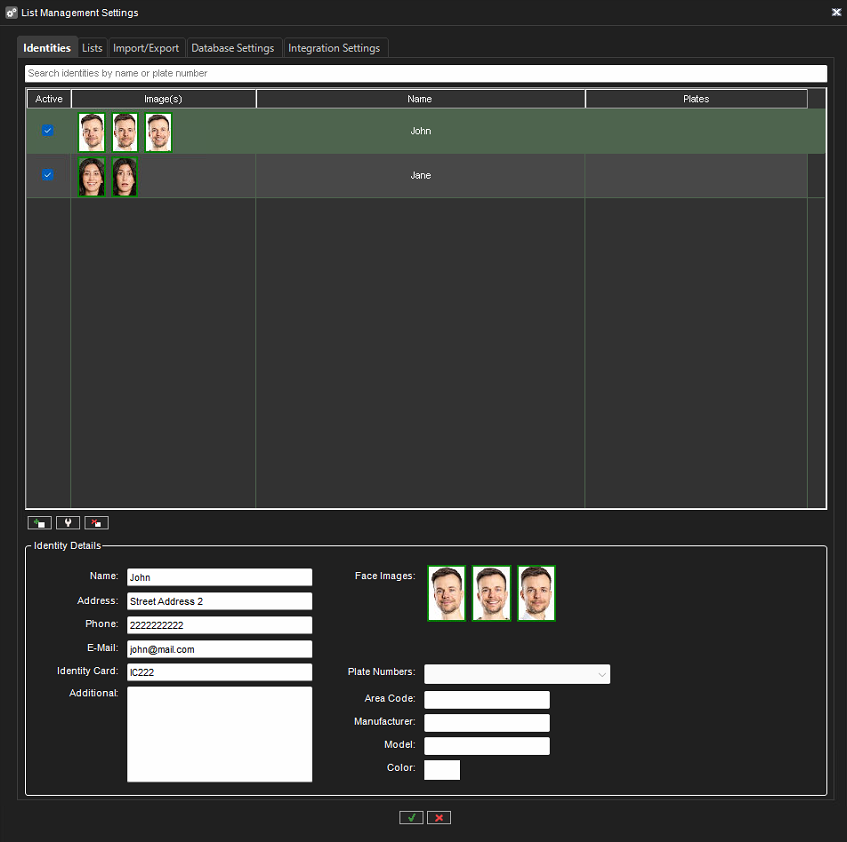
Task: Open the Lists tab
Action: [92, 48]
